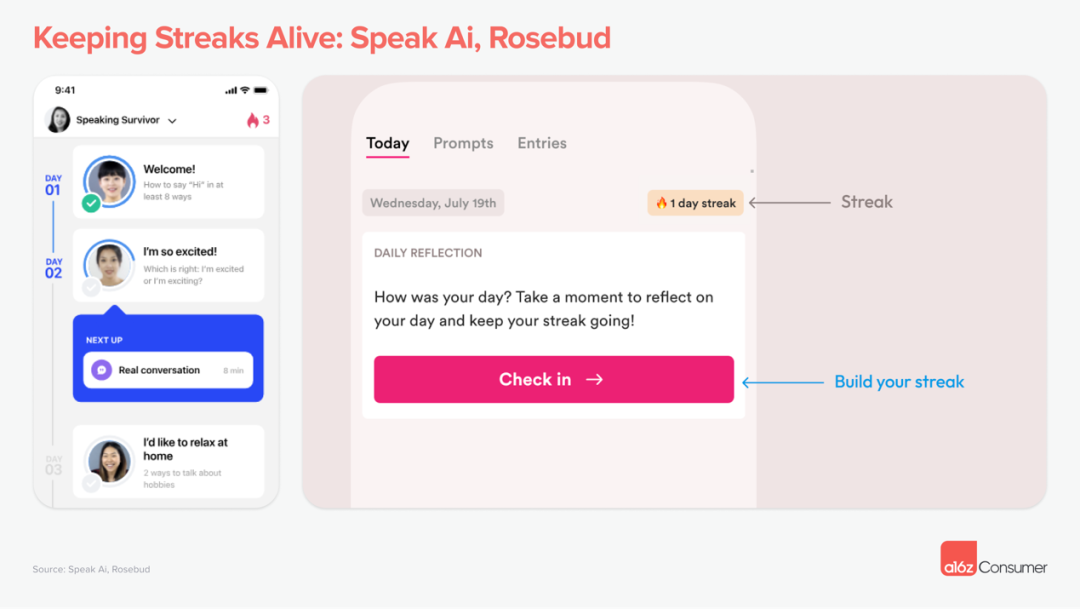The image size is (1080, 609).
Task: Tap the flame streak icon showing 3
Action: pos(253,120)
